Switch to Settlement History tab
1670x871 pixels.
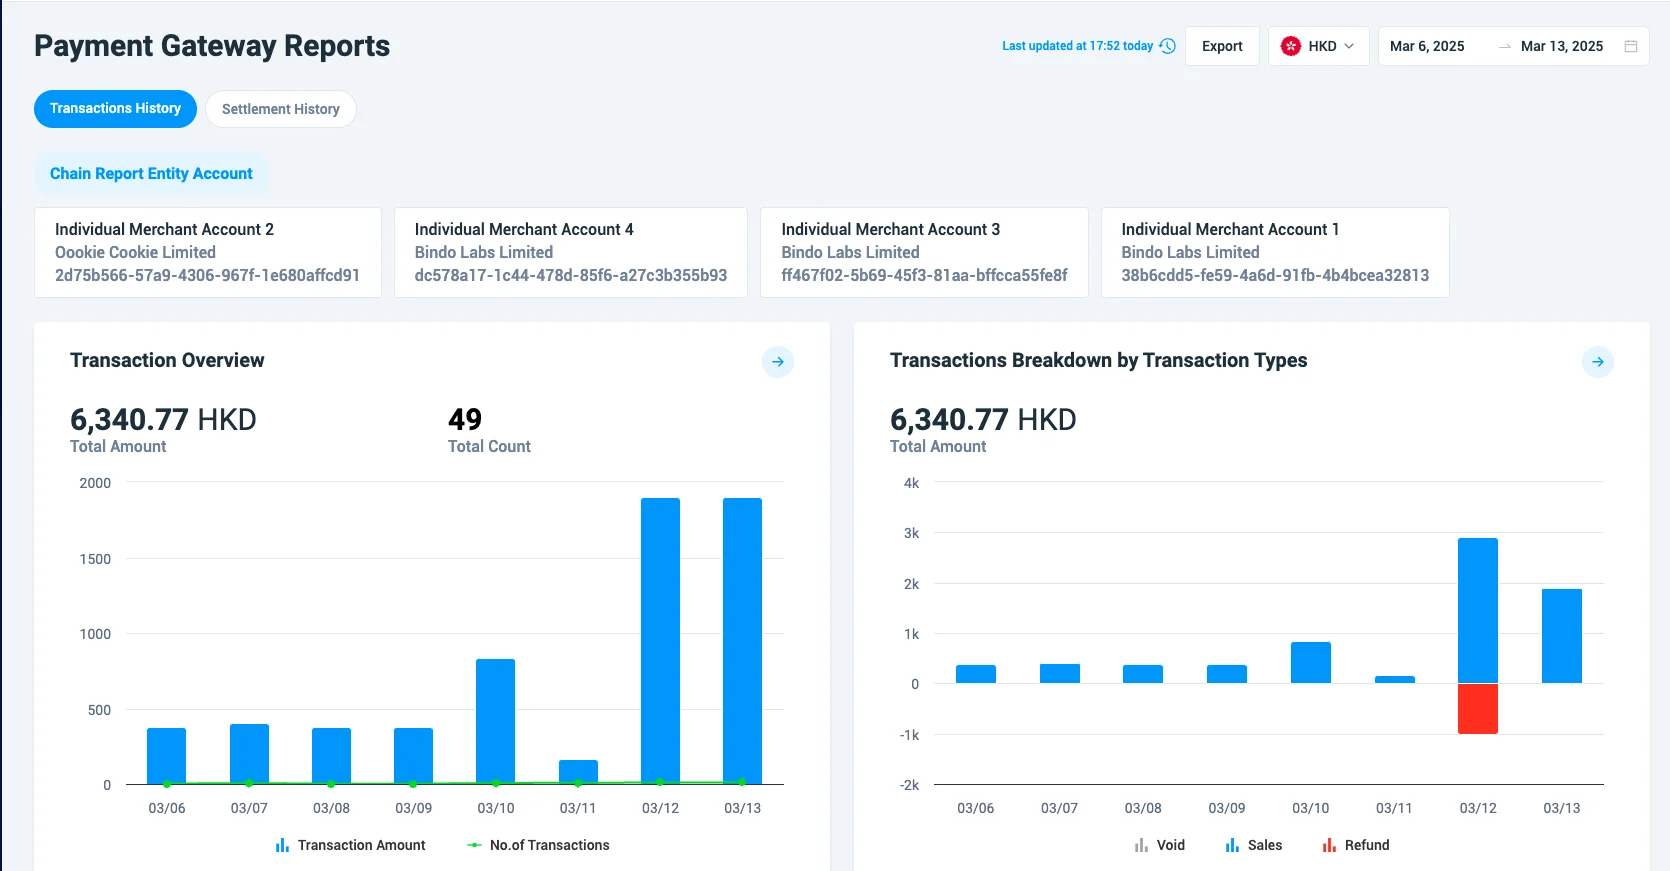pyautogui.click(x=281, y=109)
